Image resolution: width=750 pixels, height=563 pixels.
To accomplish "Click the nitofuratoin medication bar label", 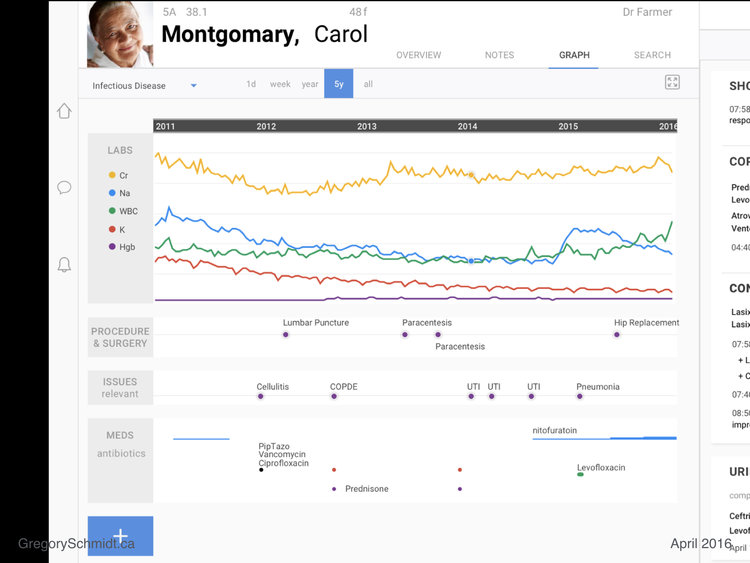I will pyautogui.click(x=554, y=430).
